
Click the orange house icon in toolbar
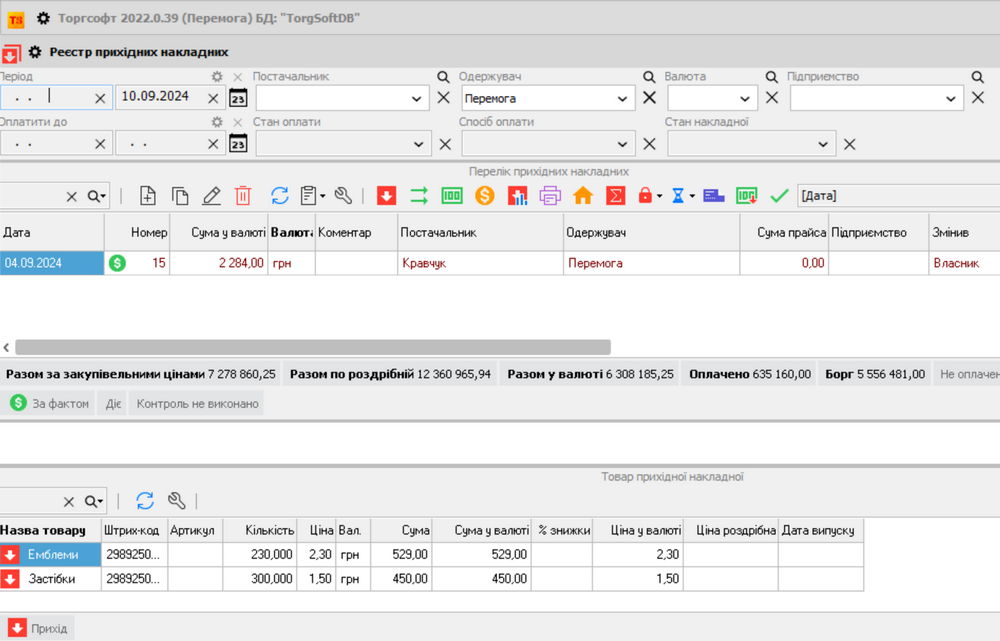click(x=582, y=196)
